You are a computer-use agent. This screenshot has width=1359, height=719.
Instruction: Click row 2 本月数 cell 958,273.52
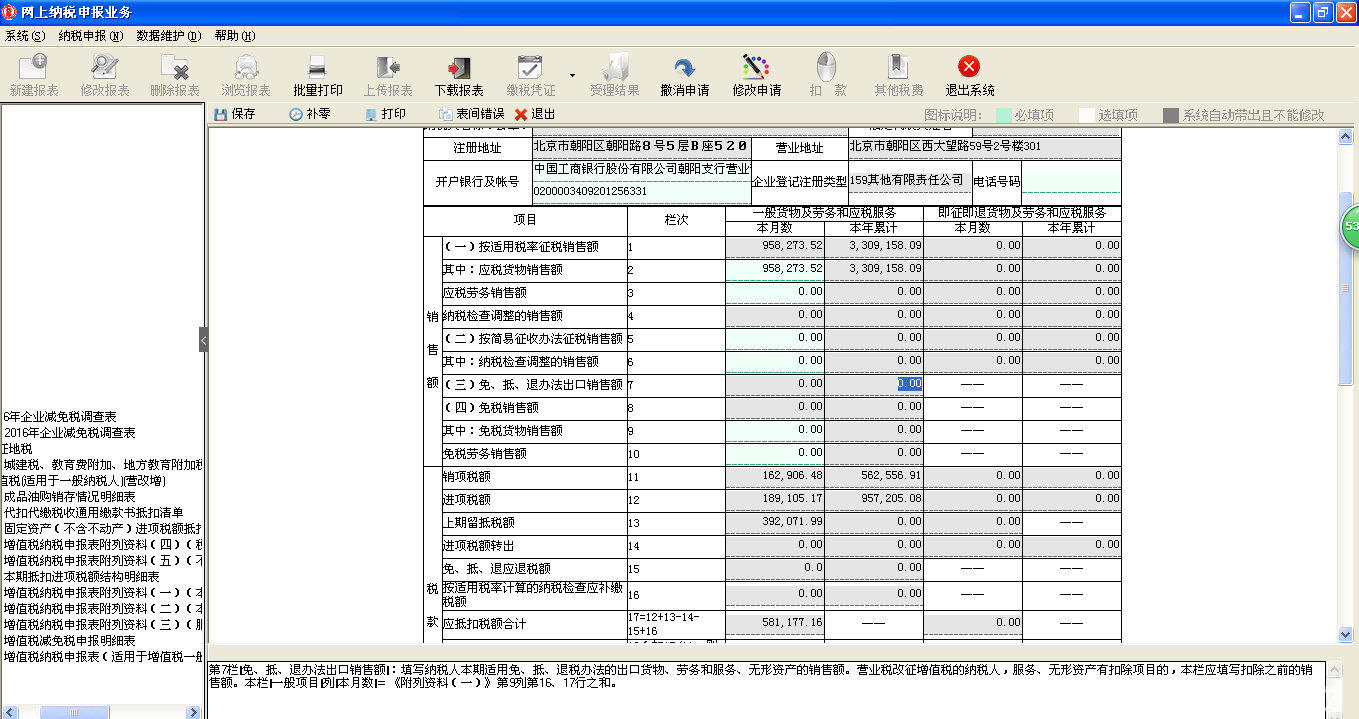(775, 269)
